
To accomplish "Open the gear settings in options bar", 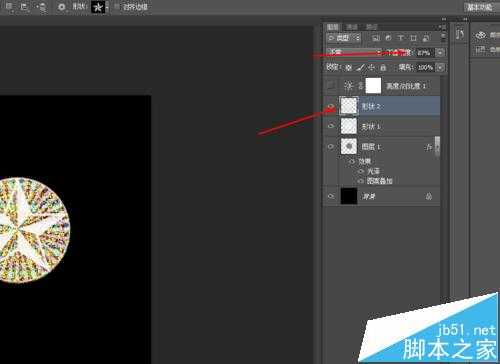I will (61, 7).
